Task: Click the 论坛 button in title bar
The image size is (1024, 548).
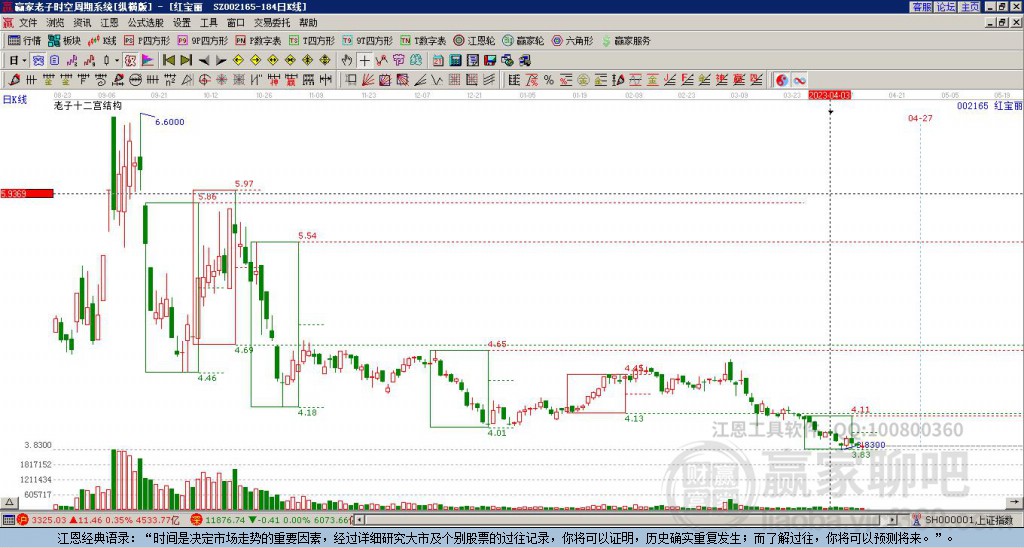Action: coord(945,7)
